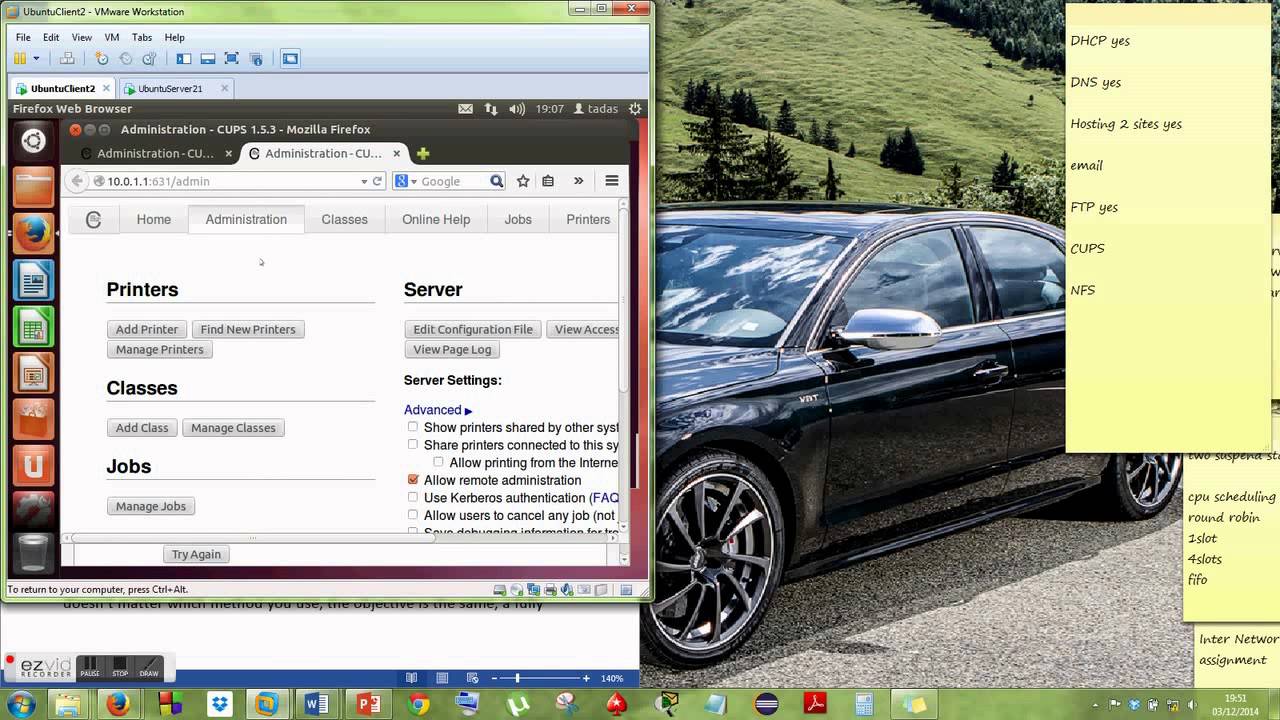Click Ubuntu volume indicator in top panel
1280x720 pixels.
[516, 108]
